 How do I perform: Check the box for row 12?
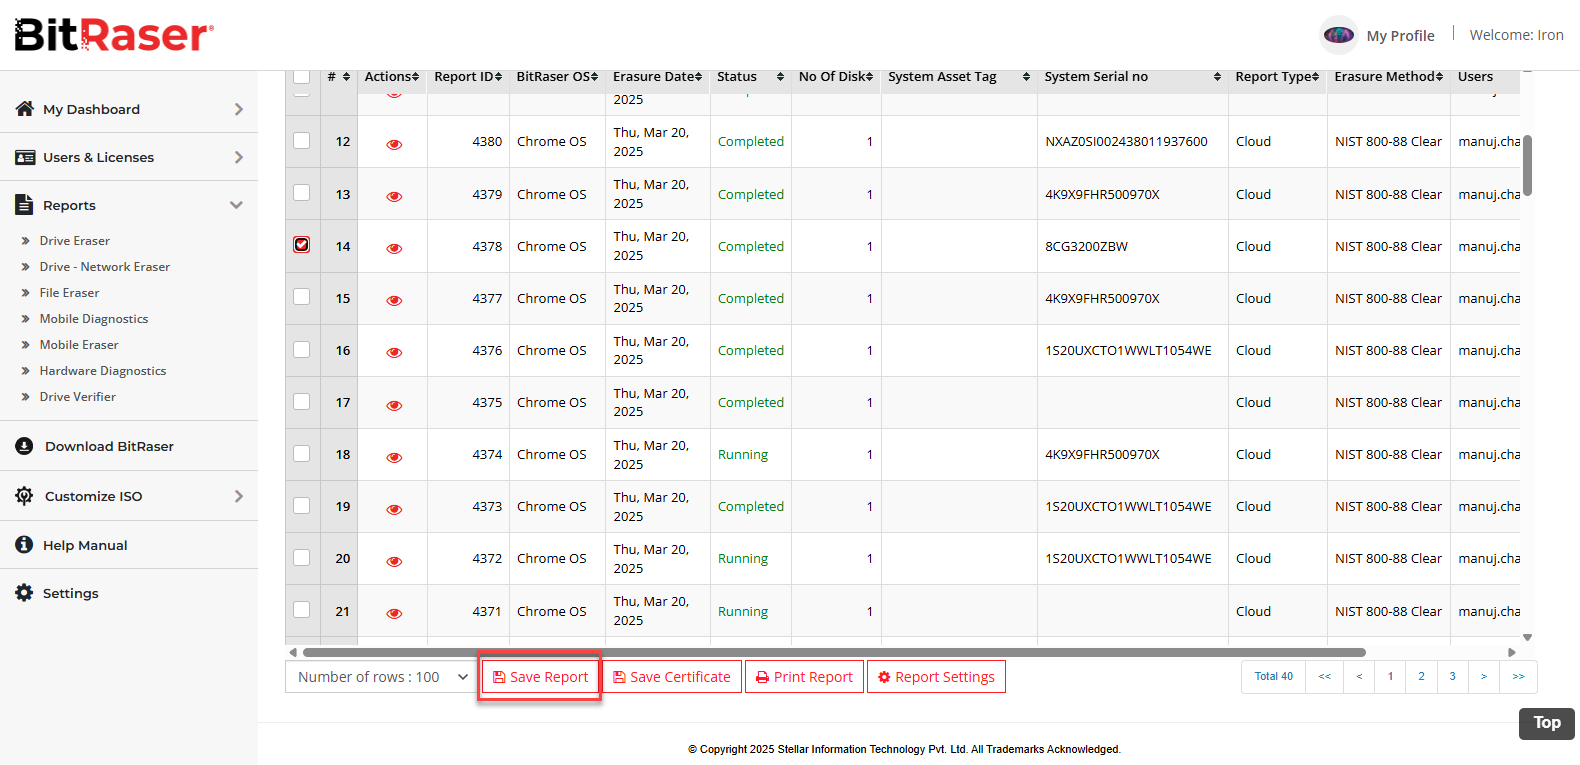301,140
